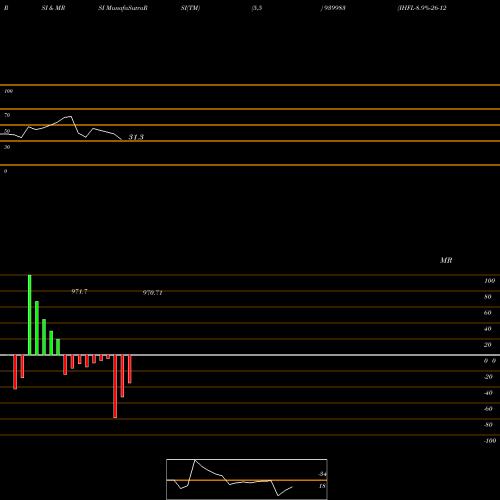Click the '(5,5' parameter text in header
The height and width of the screenshot is (500, 500).
(x=257, y=8)
